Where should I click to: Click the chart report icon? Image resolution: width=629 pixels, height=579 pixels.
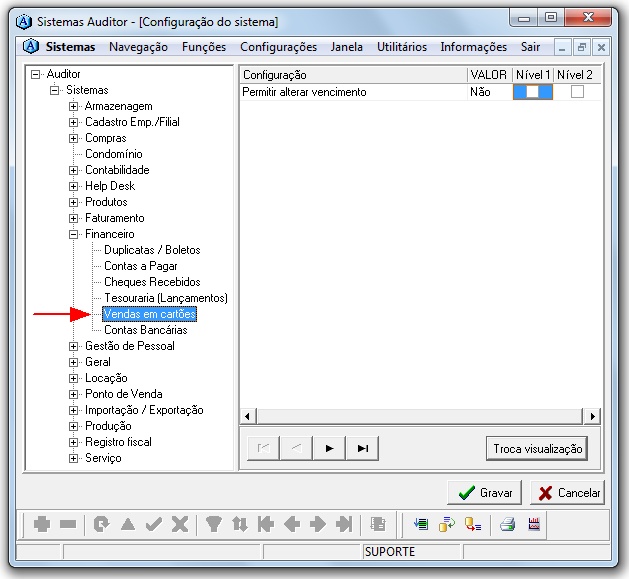pos(534,524)
